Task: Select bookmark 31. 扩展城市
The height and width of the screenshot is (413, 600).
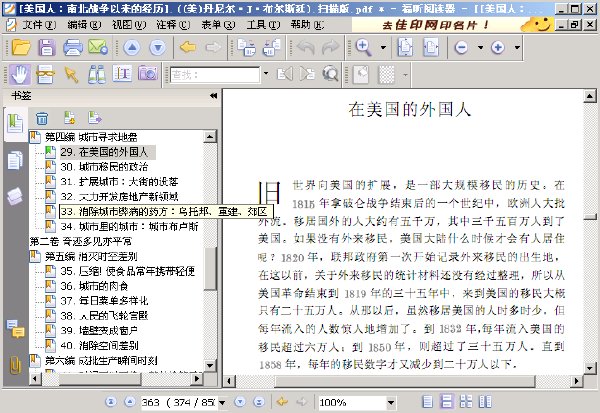Action: [119, 182]
